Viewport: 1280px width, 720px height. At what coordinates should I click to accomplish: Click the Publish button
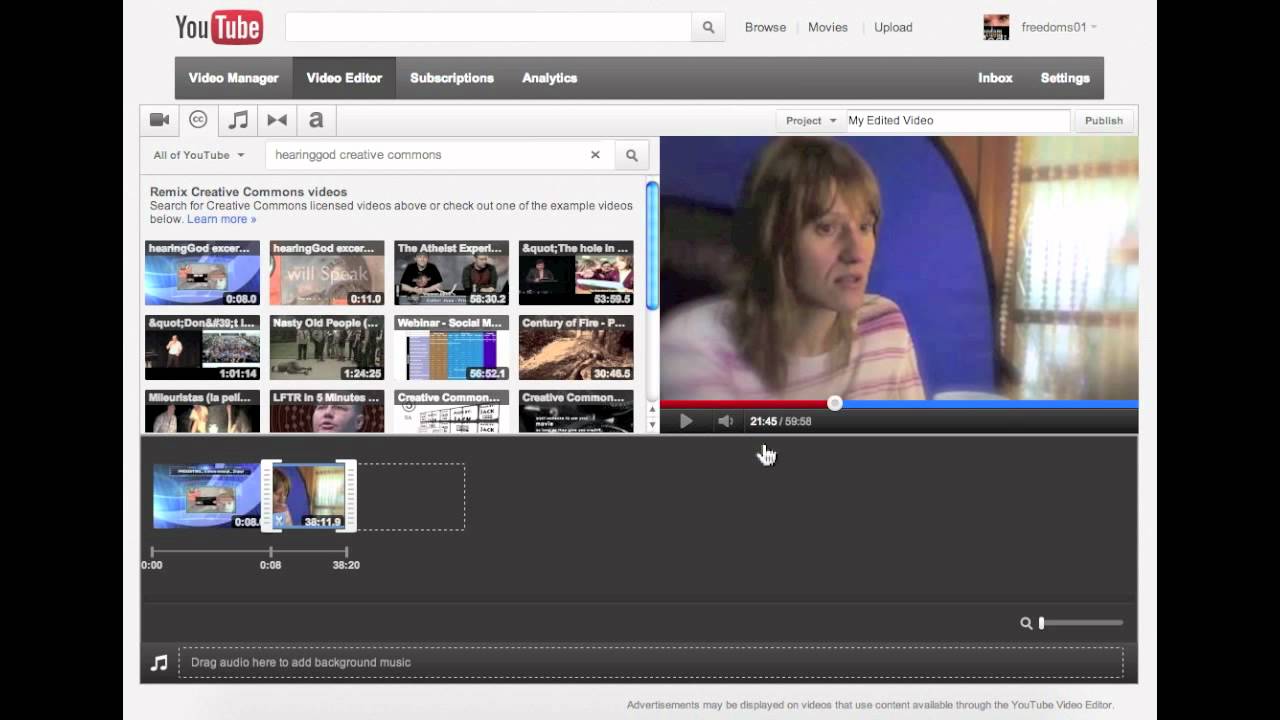1104,120
